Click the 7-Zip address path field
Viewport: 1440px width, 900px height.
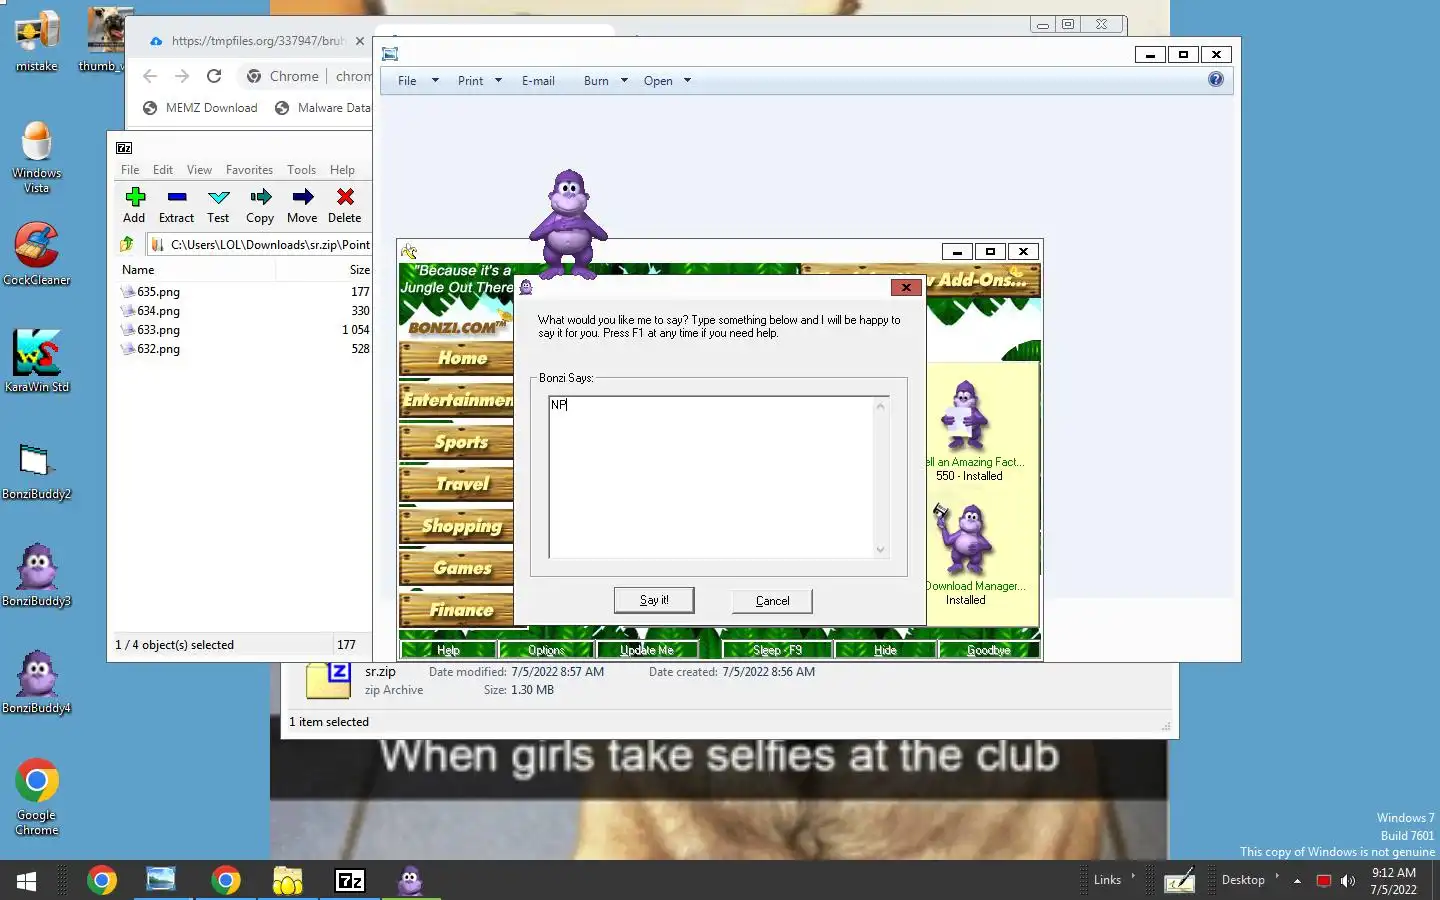260,244
